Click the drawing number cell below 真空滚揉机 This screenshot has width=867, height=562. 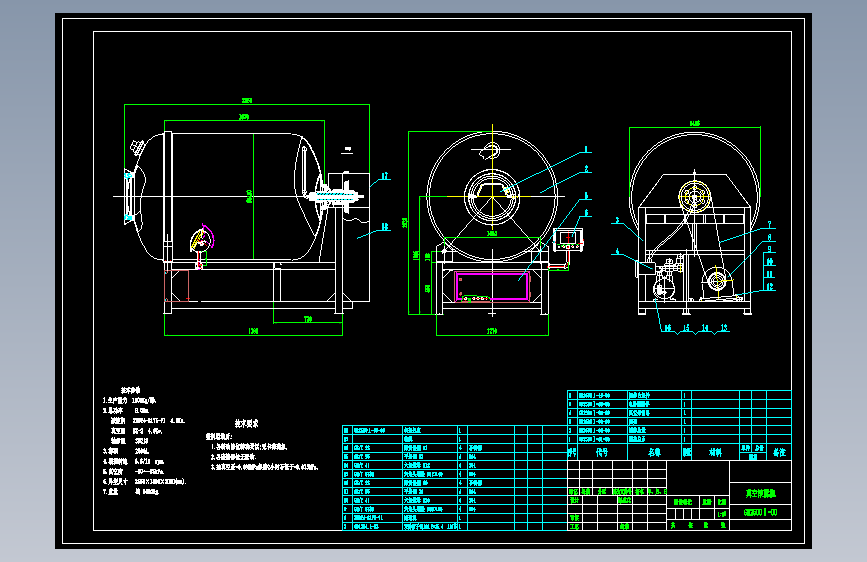point(760,513)
